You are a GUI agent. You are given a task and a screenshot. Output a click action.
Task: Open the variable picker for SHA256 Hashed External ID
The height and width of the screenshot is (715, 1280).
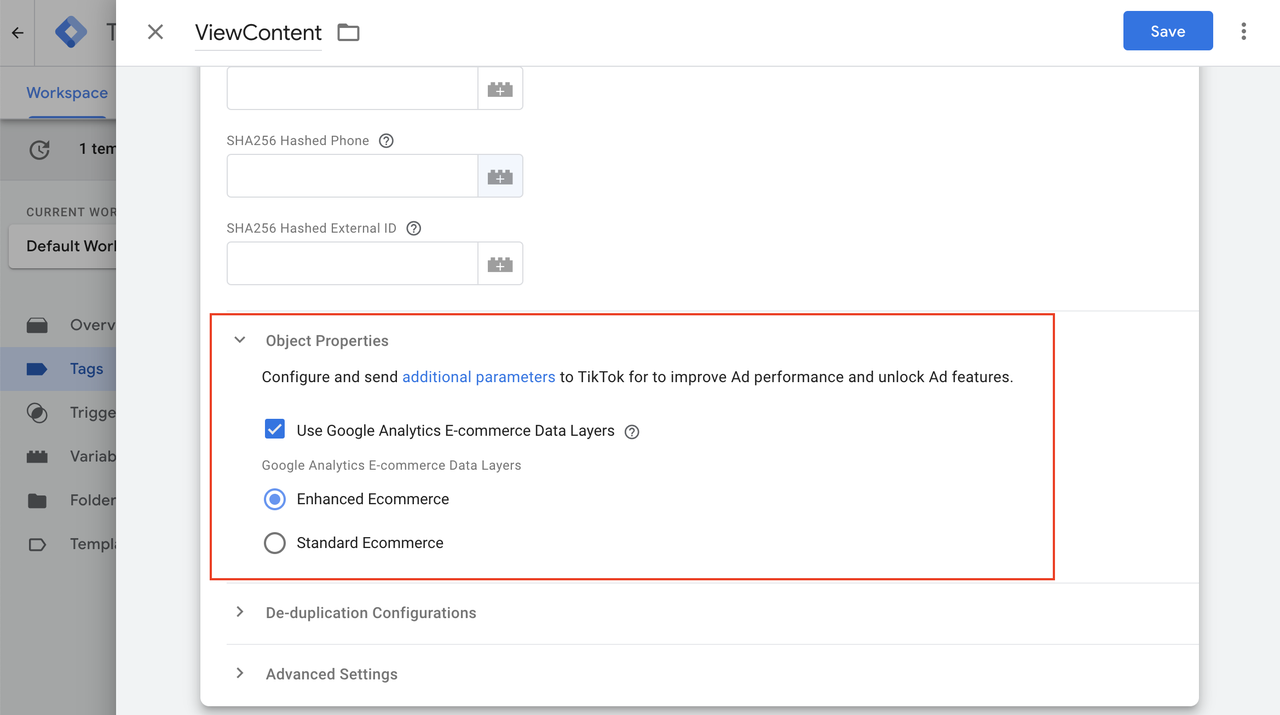click(x=500, y=263)
